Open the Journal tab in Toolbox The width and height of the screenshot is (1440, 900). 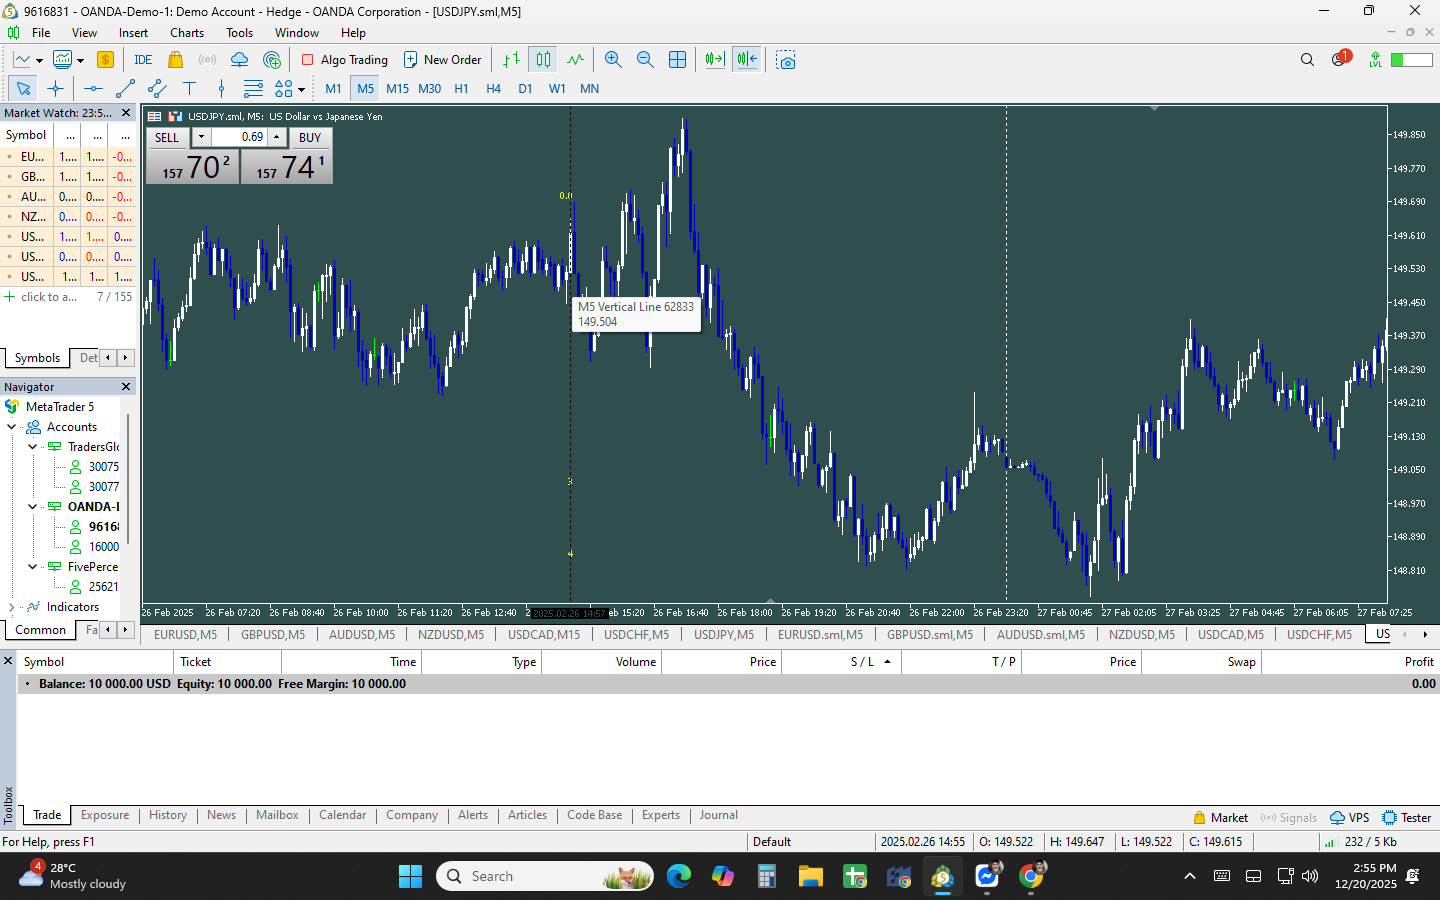pyautogui.click(x=719, y=815)
